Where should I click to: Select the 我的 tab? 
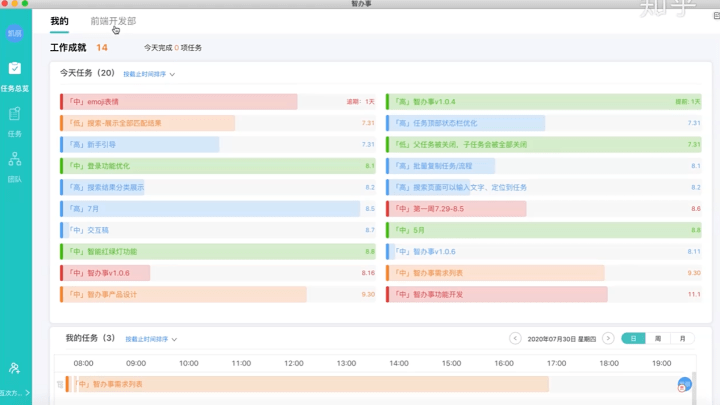click(59, 21)
